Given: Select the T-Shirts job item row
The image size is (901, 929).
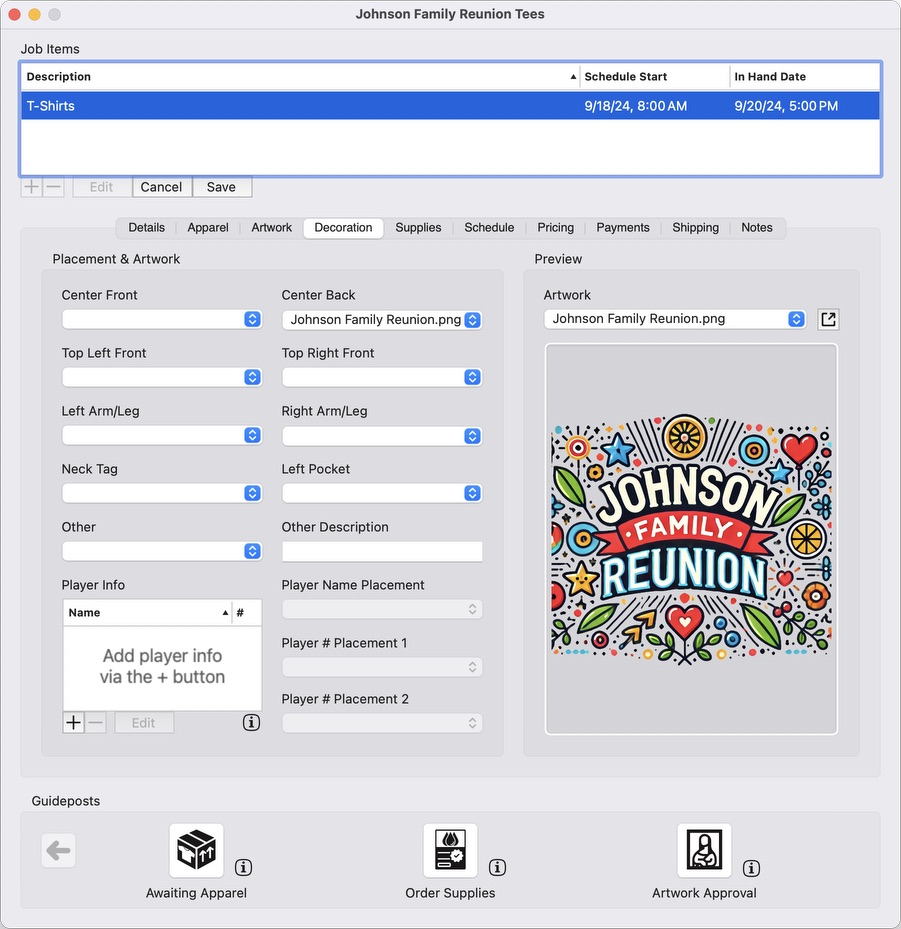Looking at the screenshot, I should pyautogui.click(x=300, y=106).
